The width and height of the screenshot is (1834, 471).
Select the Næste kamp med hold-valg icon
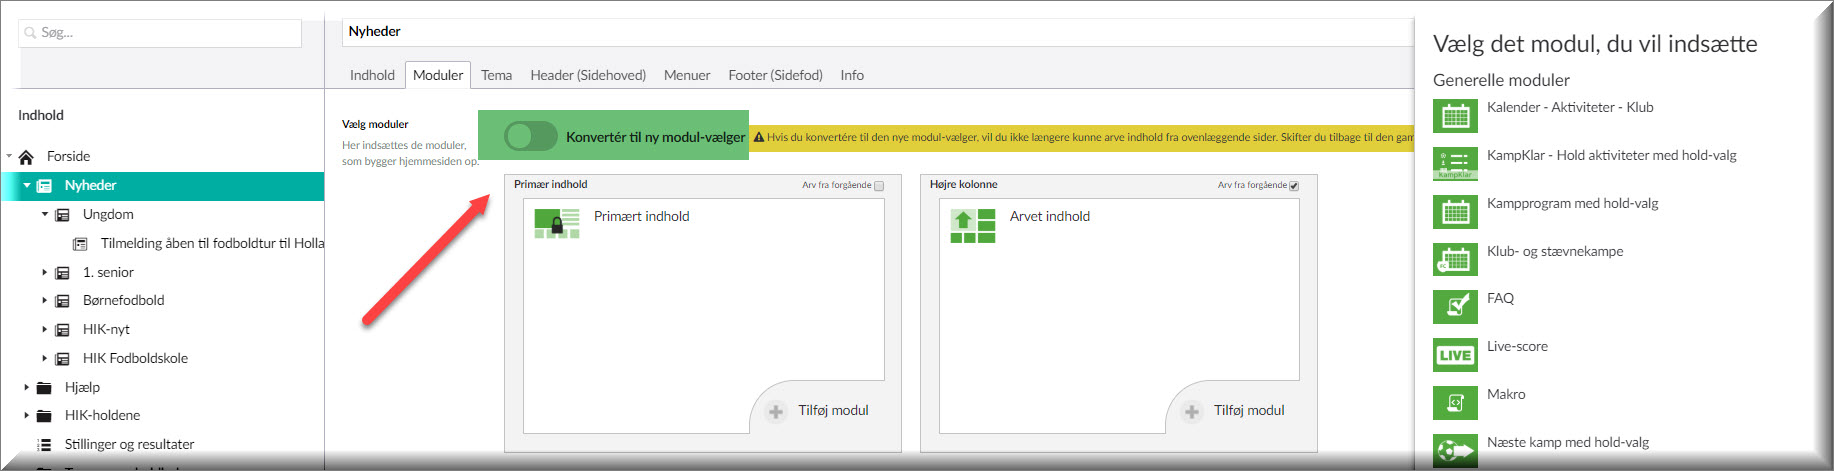(x=1455, y=450)
